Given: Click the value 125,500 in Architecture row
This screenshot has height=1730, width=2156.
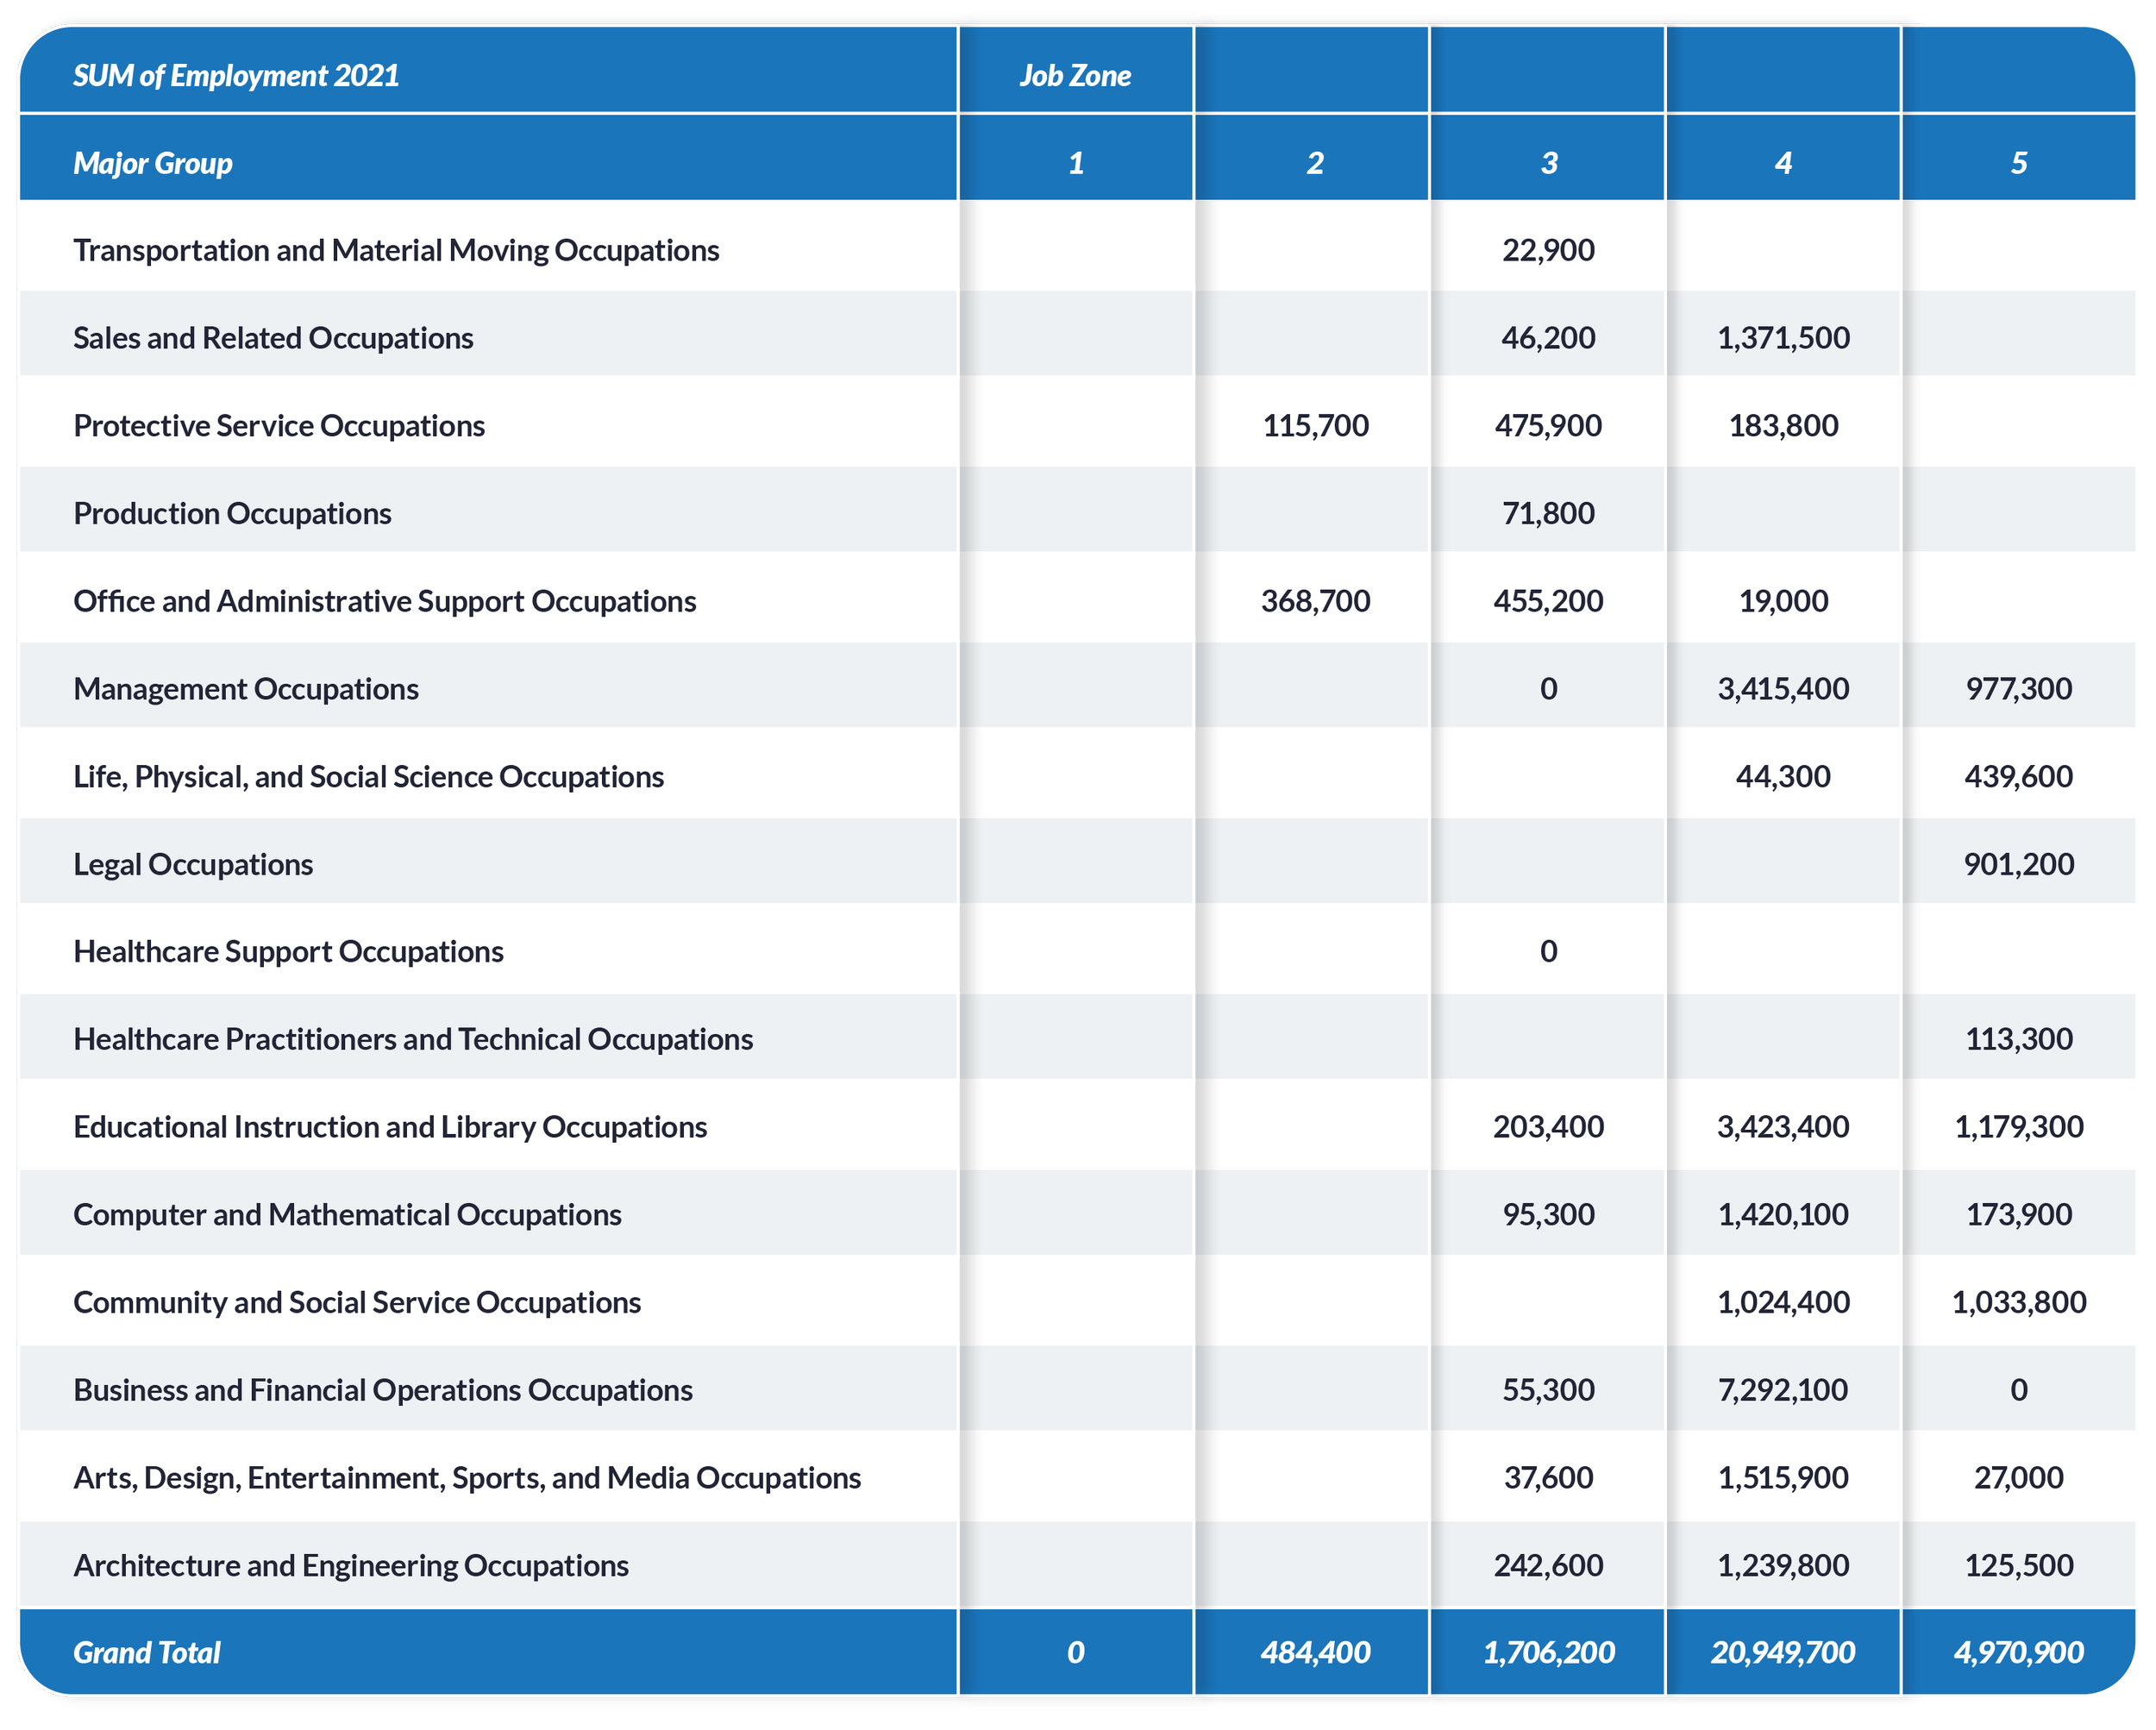Looking at the screenshot, I should (x=2018, y=1565).
